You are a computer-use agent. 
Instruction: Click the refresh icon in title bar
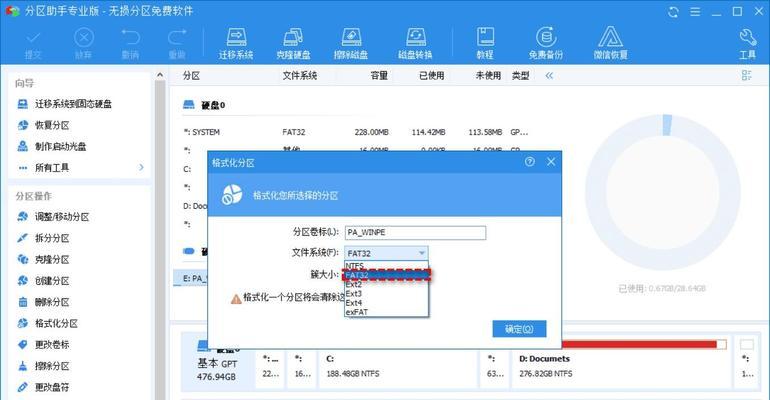coord(673,12)
